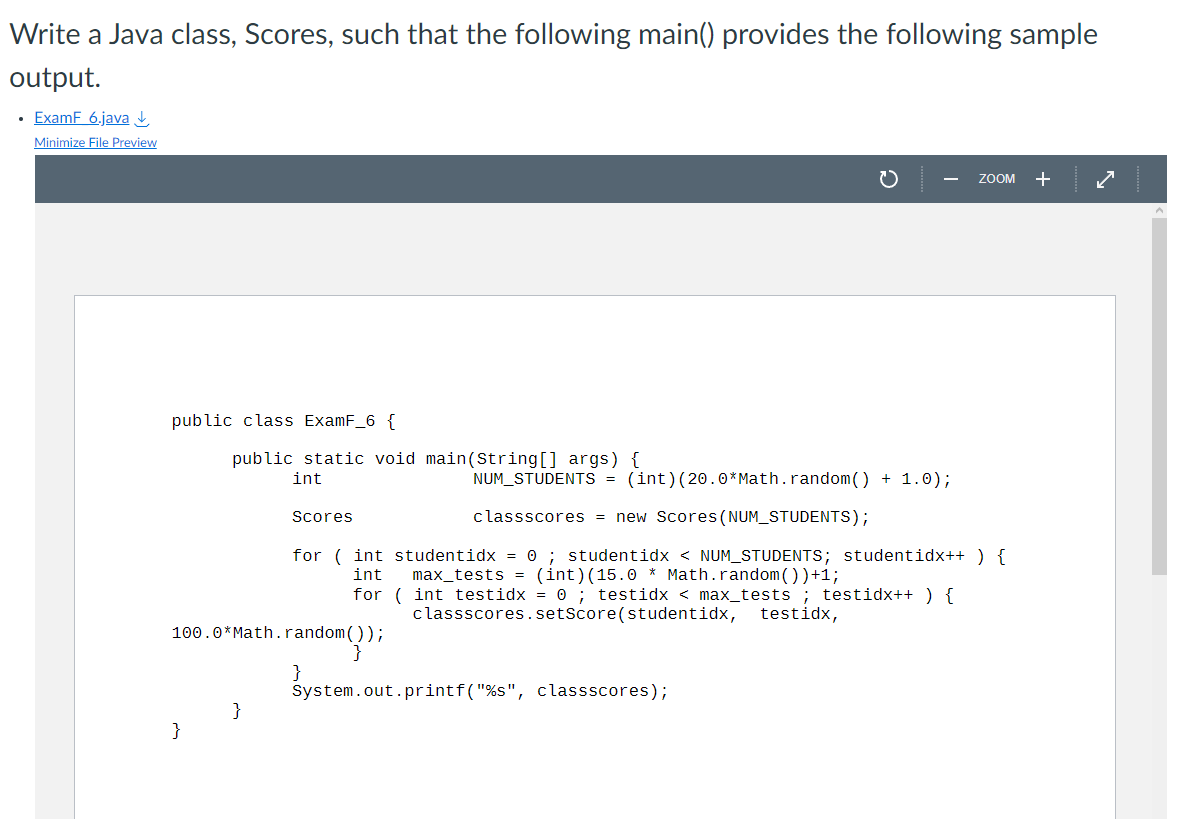Viewport: 1179px width, 819px height.
Task: Enter fullscreen with the expand arrow icon
Action: (1105, 178)
